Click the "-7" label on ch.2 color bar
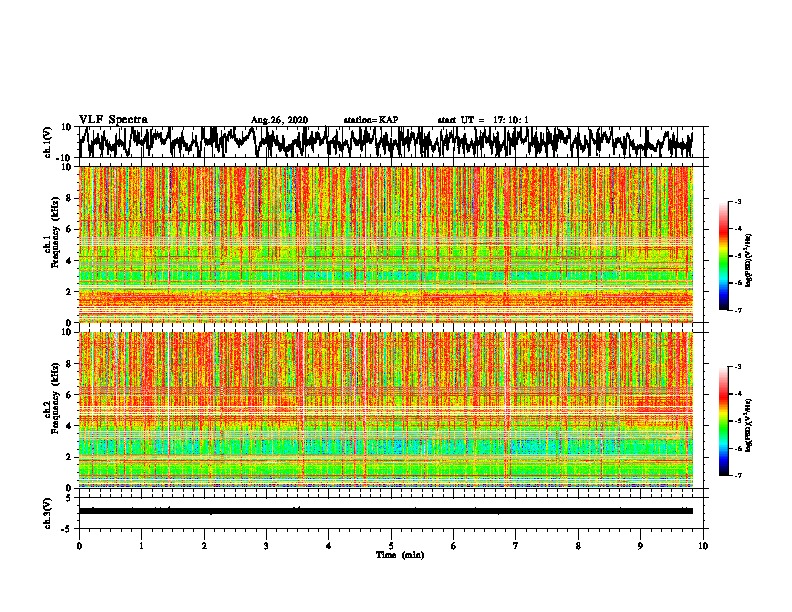Screen dimensions: 792x612 [737, 475]
